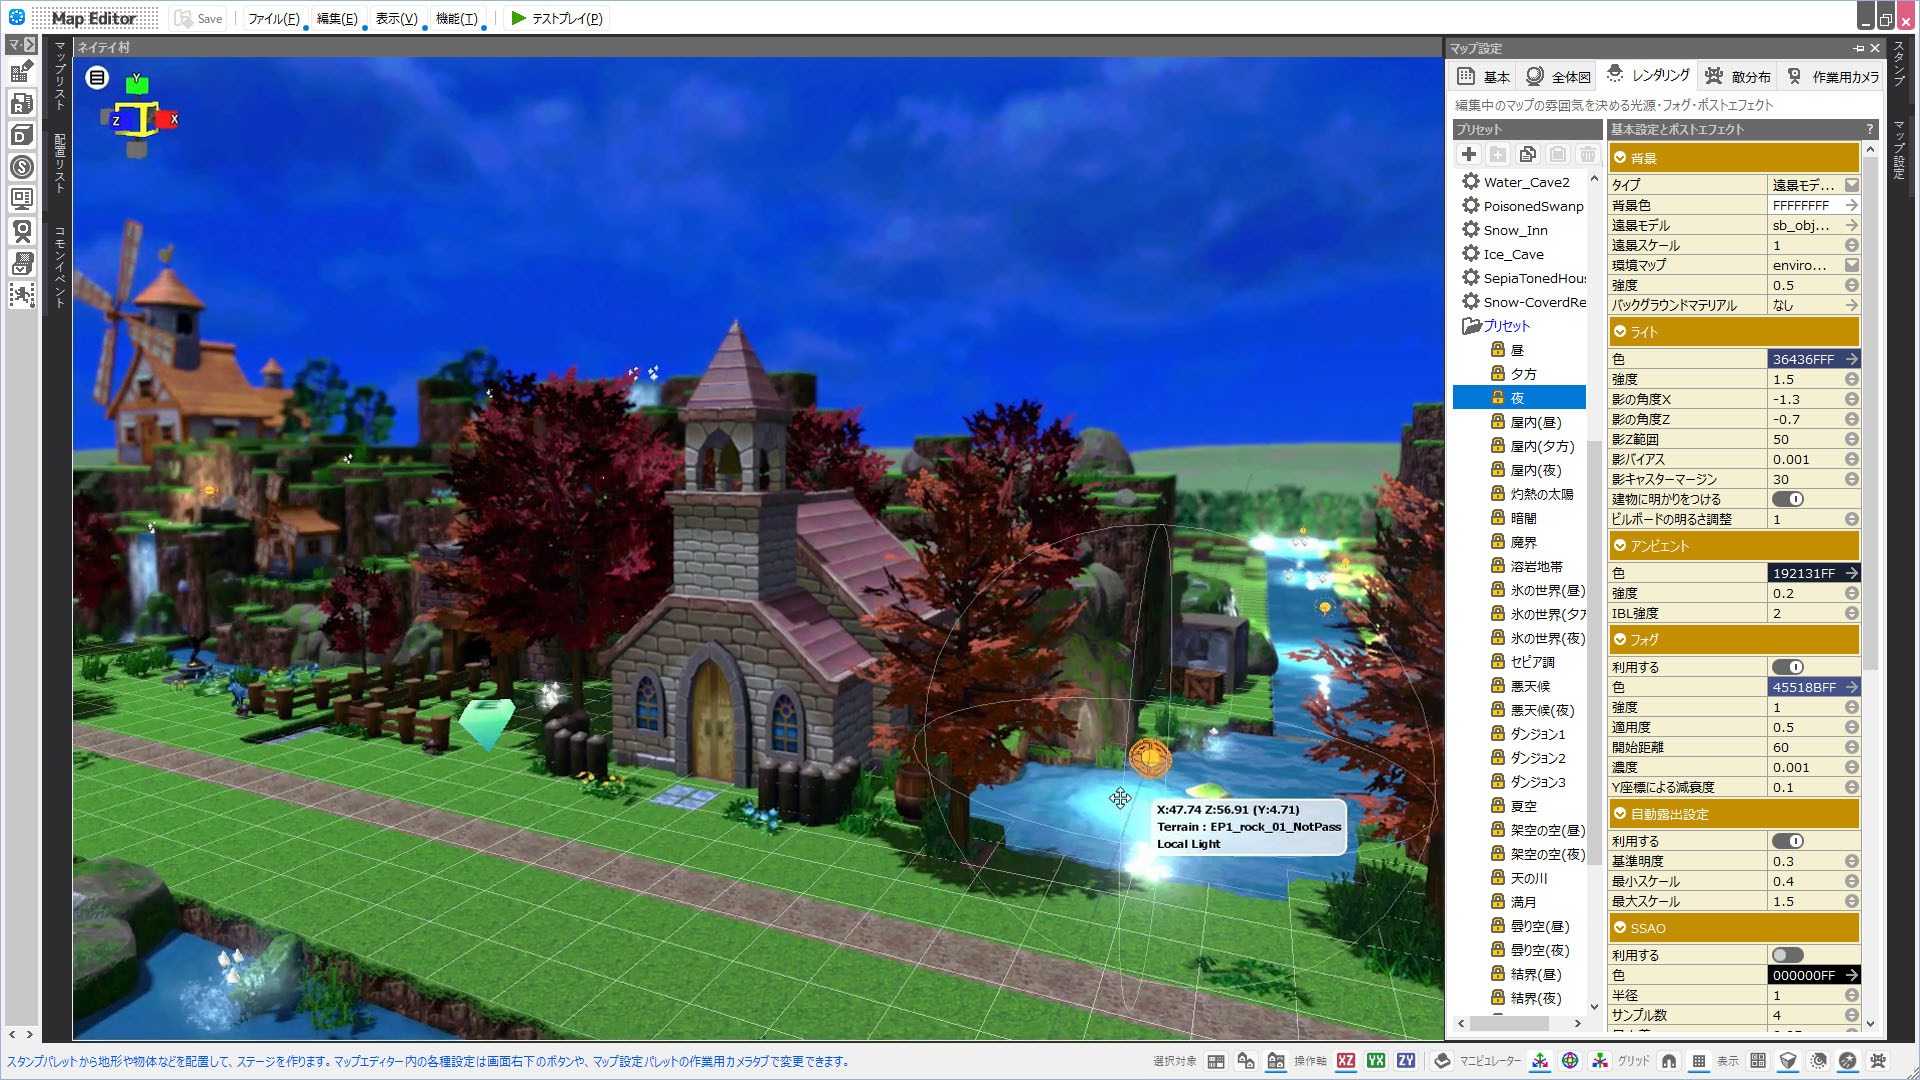1920x1080 pixels.
Task: Switch to the 敵分布 tab
Action: tap(1738, 77)
